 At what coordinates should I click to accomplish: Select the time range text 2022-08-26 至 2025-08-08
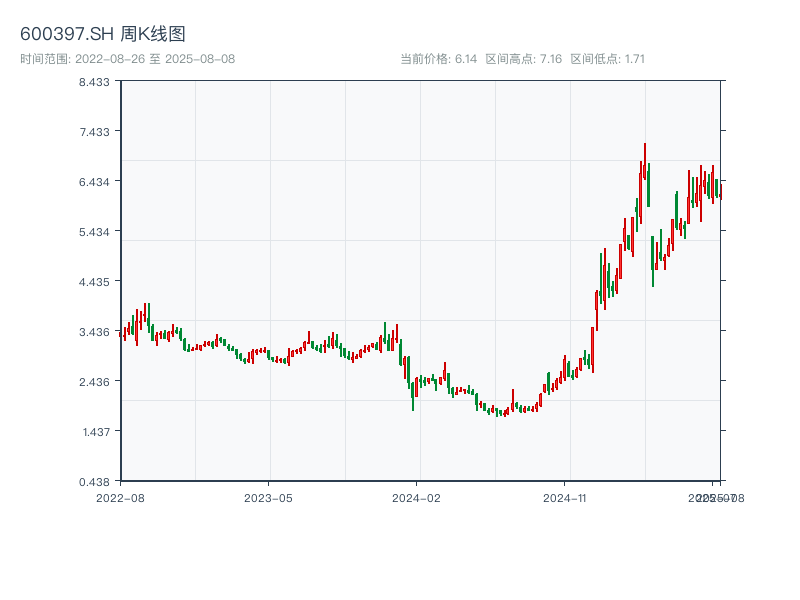tap(155, 59)
